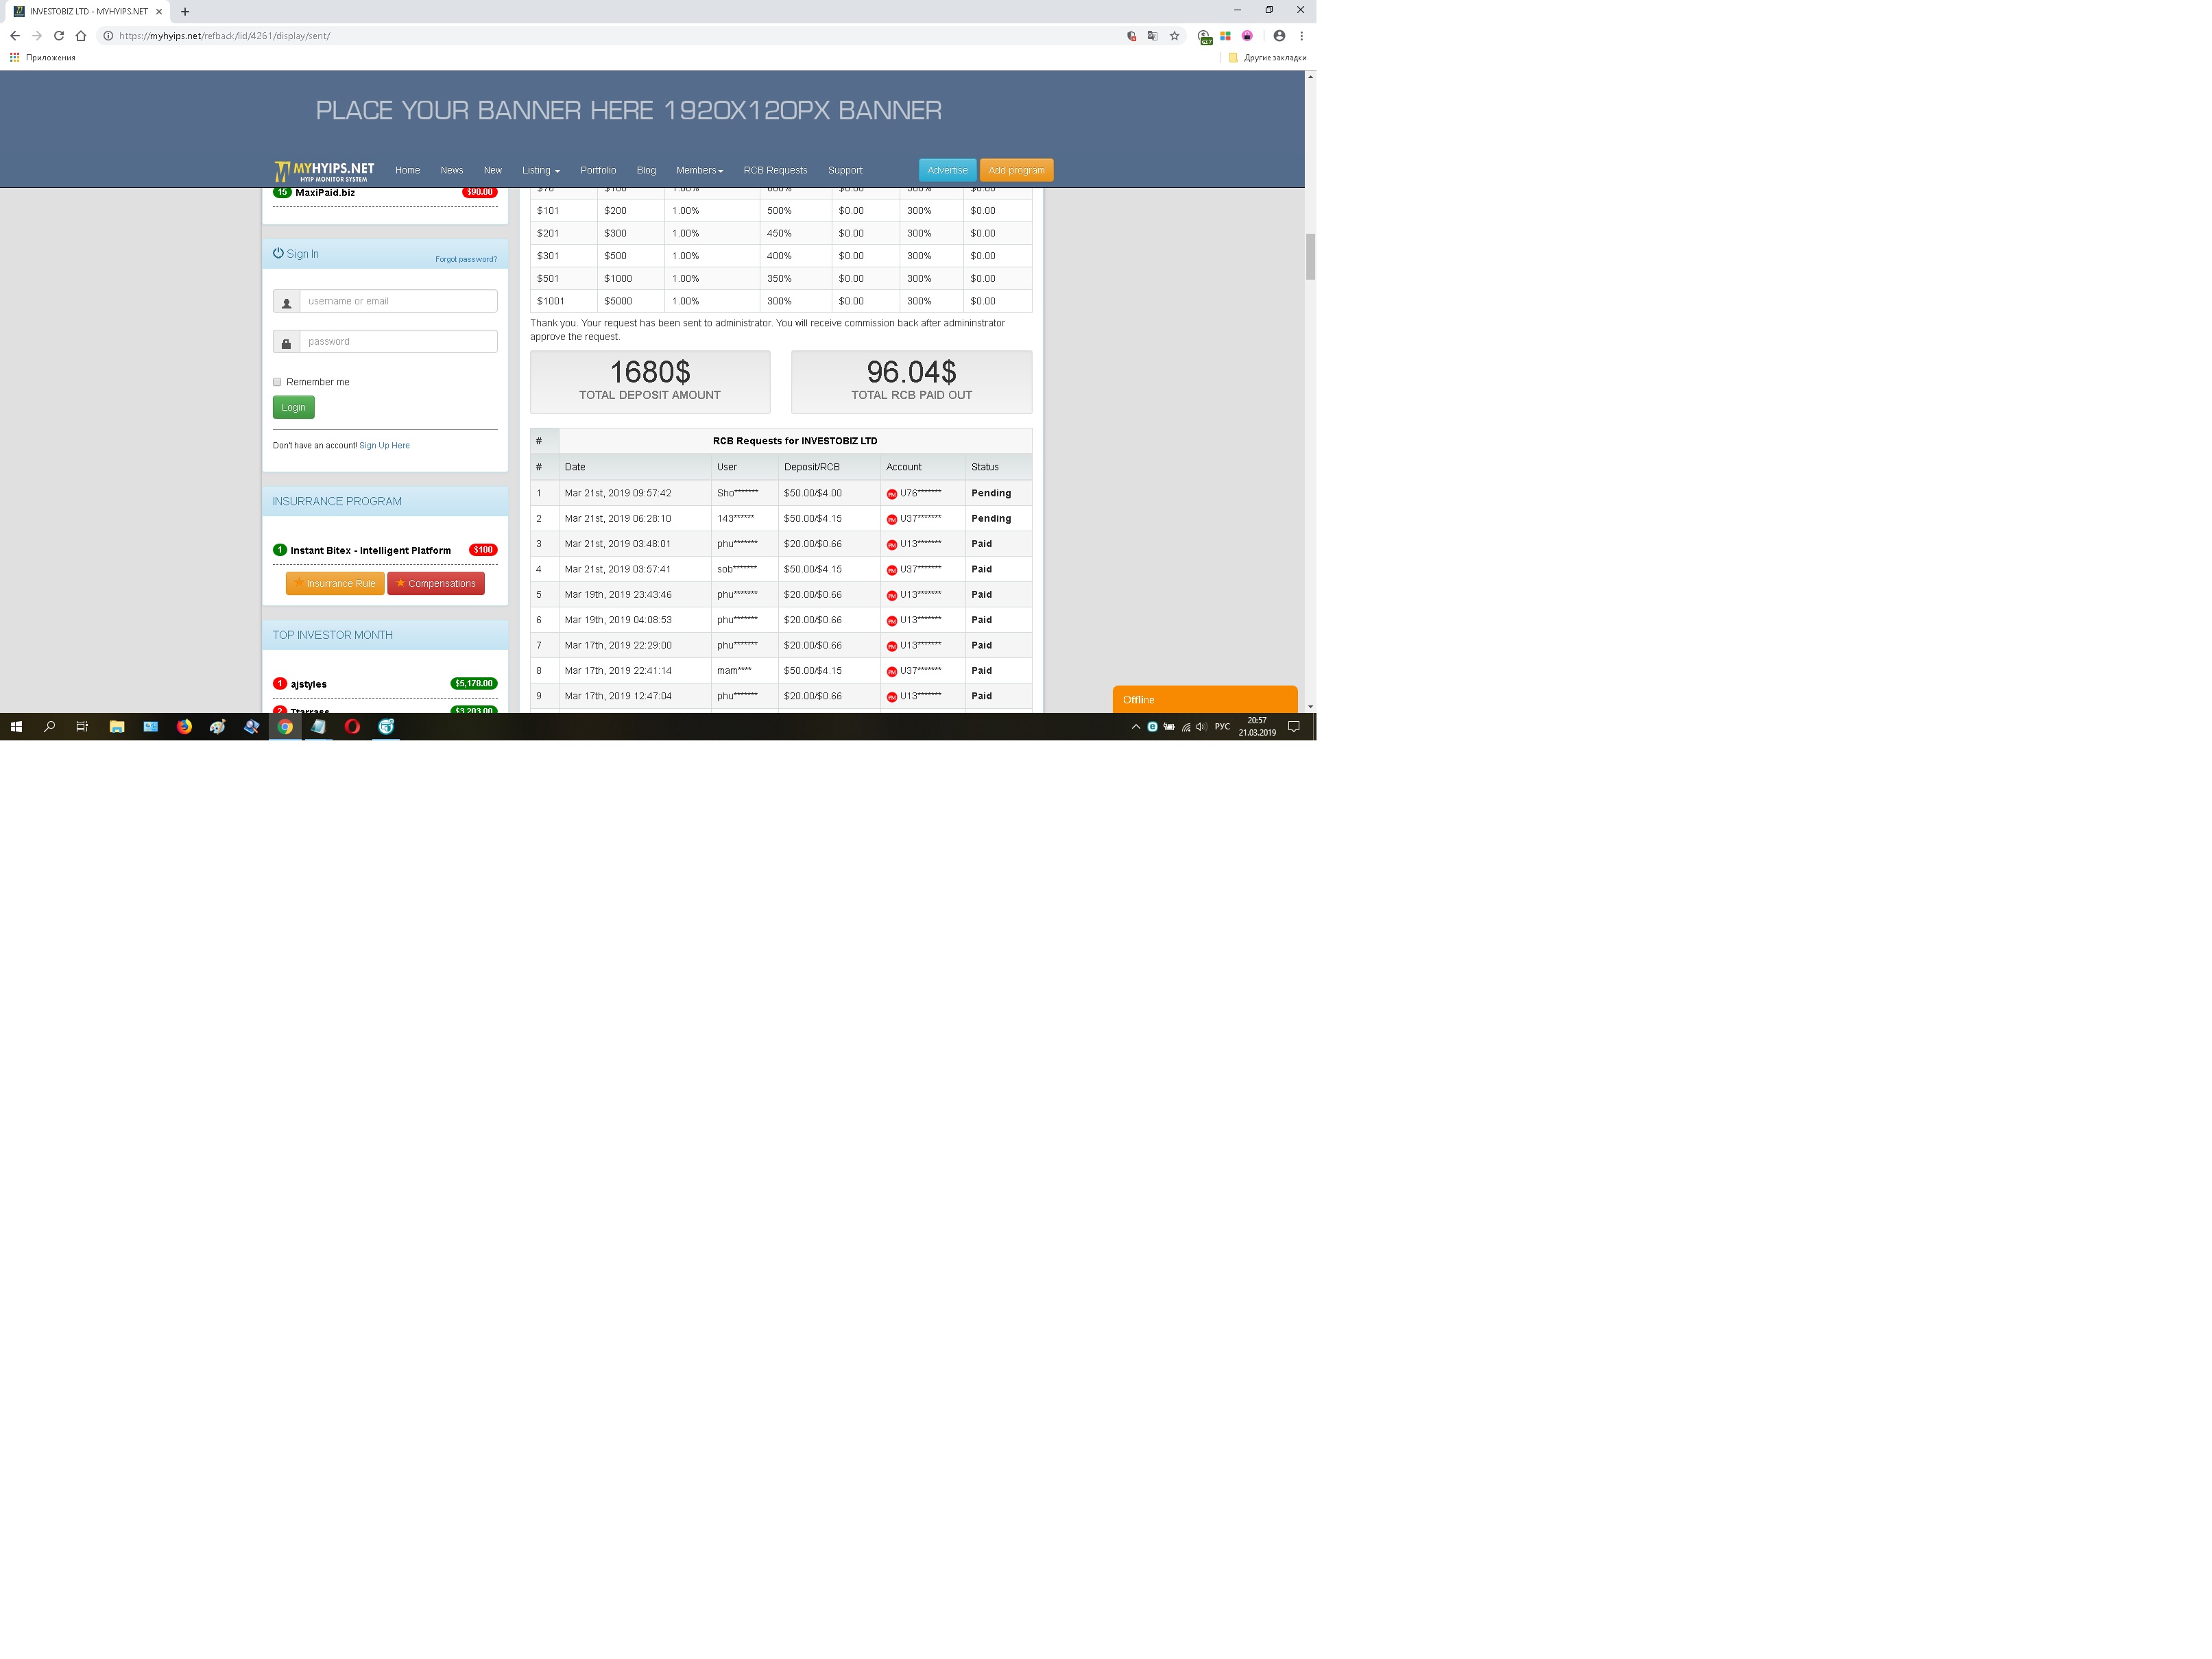Click the Forgot password link
This screenshot has width=2212, height=1659.
465,259
